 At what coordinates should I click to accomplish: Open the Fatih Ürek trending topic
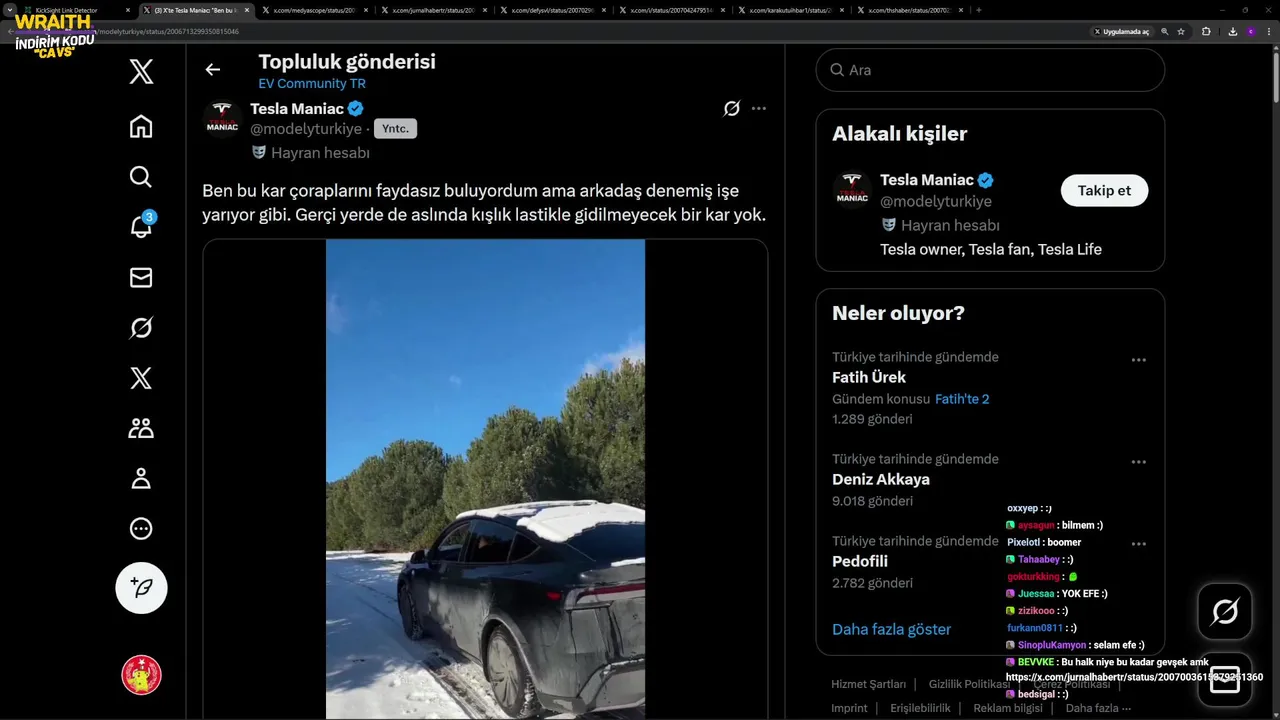(869, 377)
